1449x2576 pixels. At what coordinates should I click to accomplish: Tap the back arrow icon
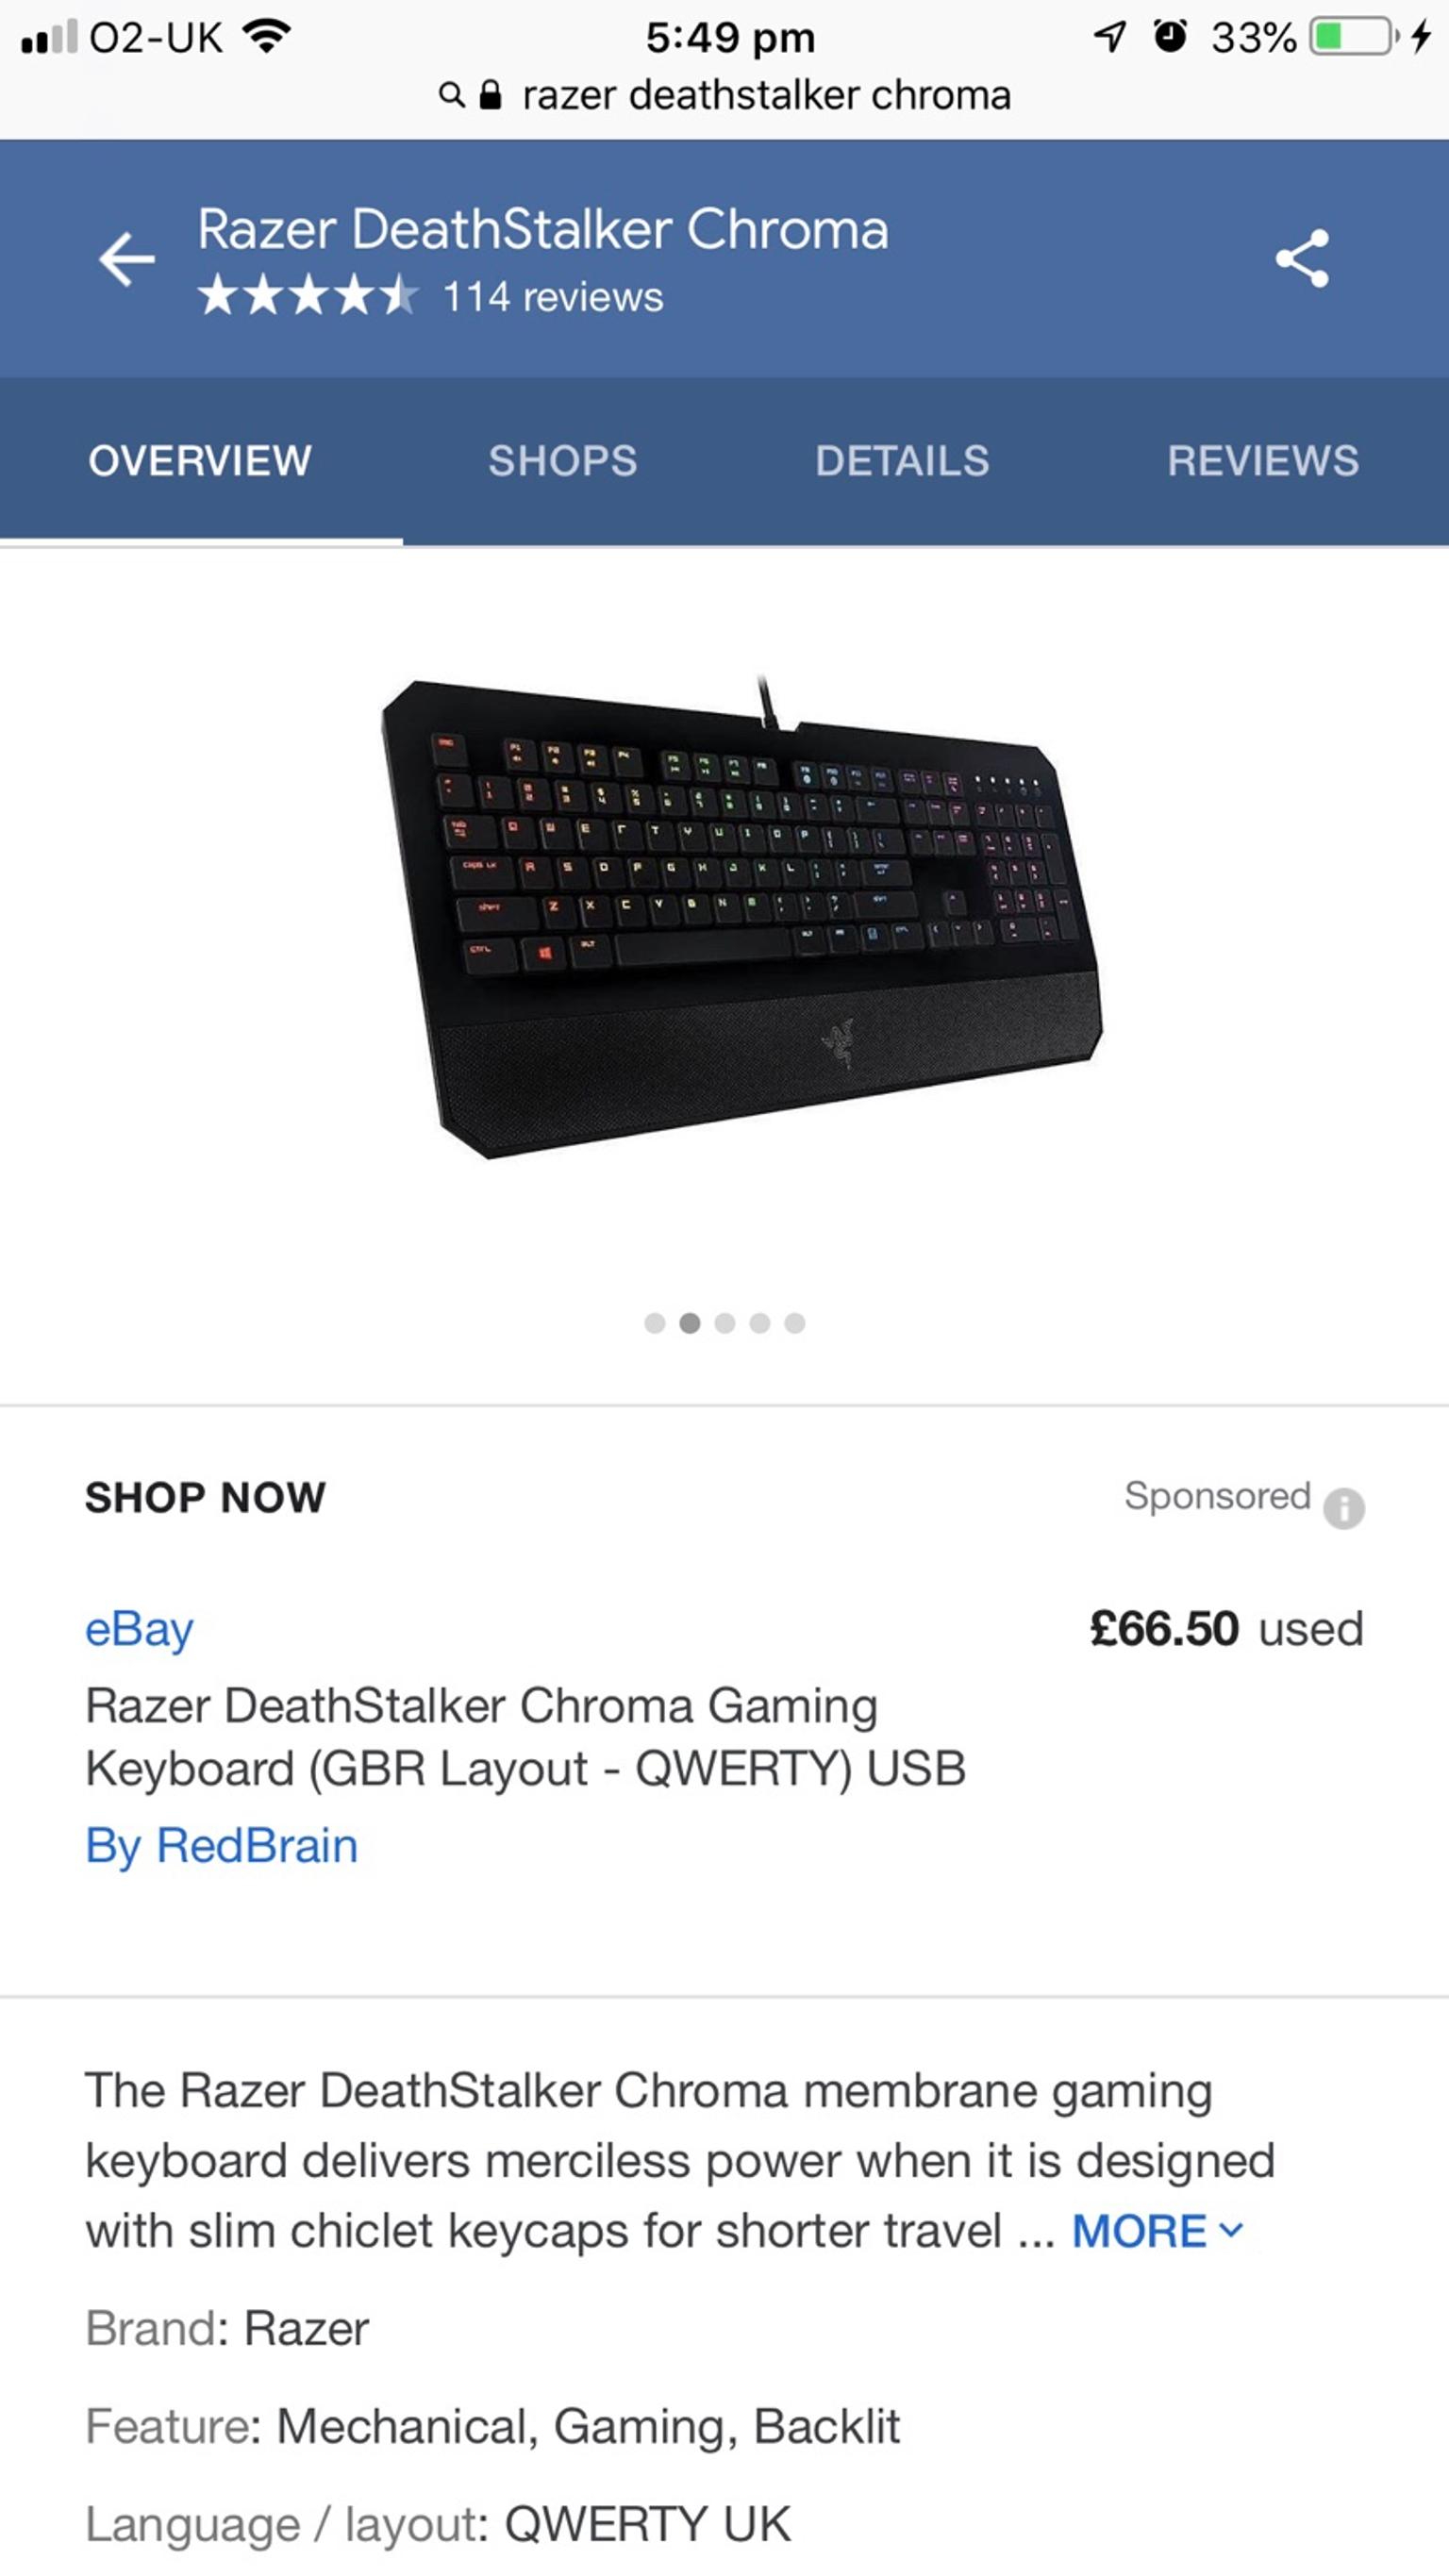pos(127,259)
